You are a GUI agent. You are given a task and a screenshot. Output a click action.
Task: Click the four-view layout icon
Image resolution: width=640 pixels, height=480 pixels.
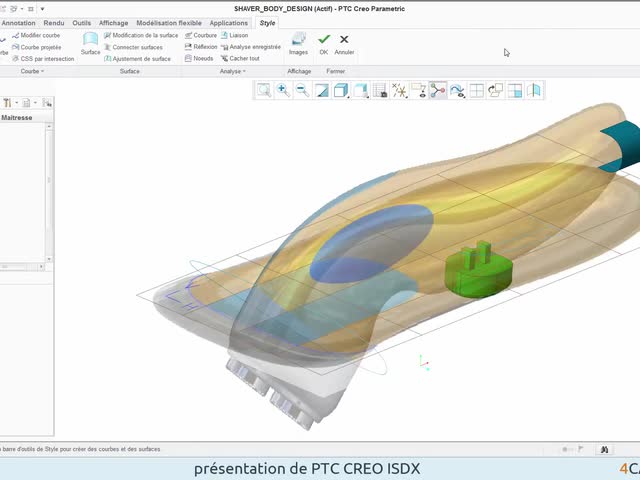point(476,90)
